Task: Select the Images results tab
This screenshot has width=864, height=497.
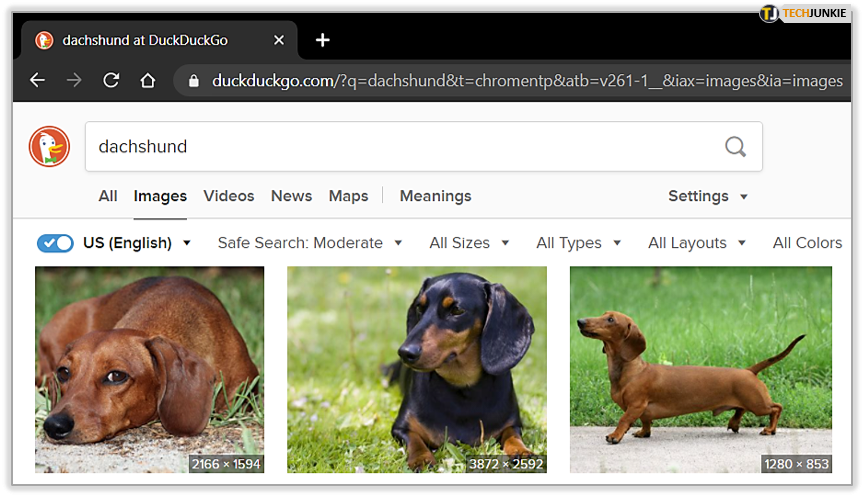Action: pyautogui.click(x=160, y=196)
